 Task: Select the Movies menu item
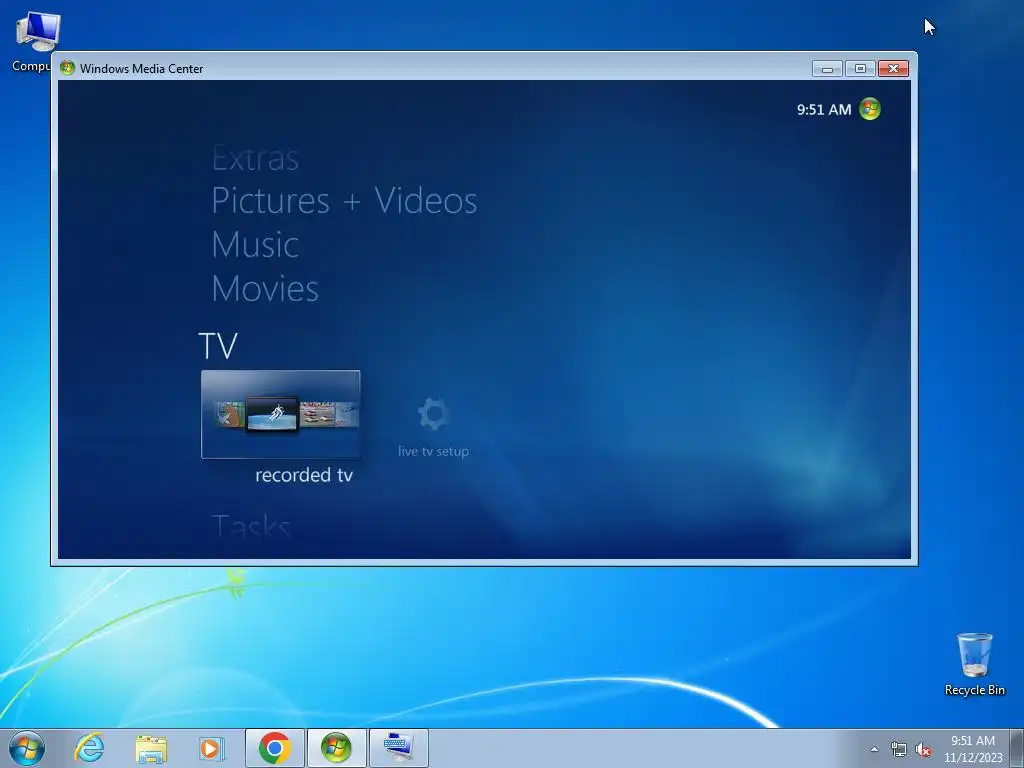(265, 289)
